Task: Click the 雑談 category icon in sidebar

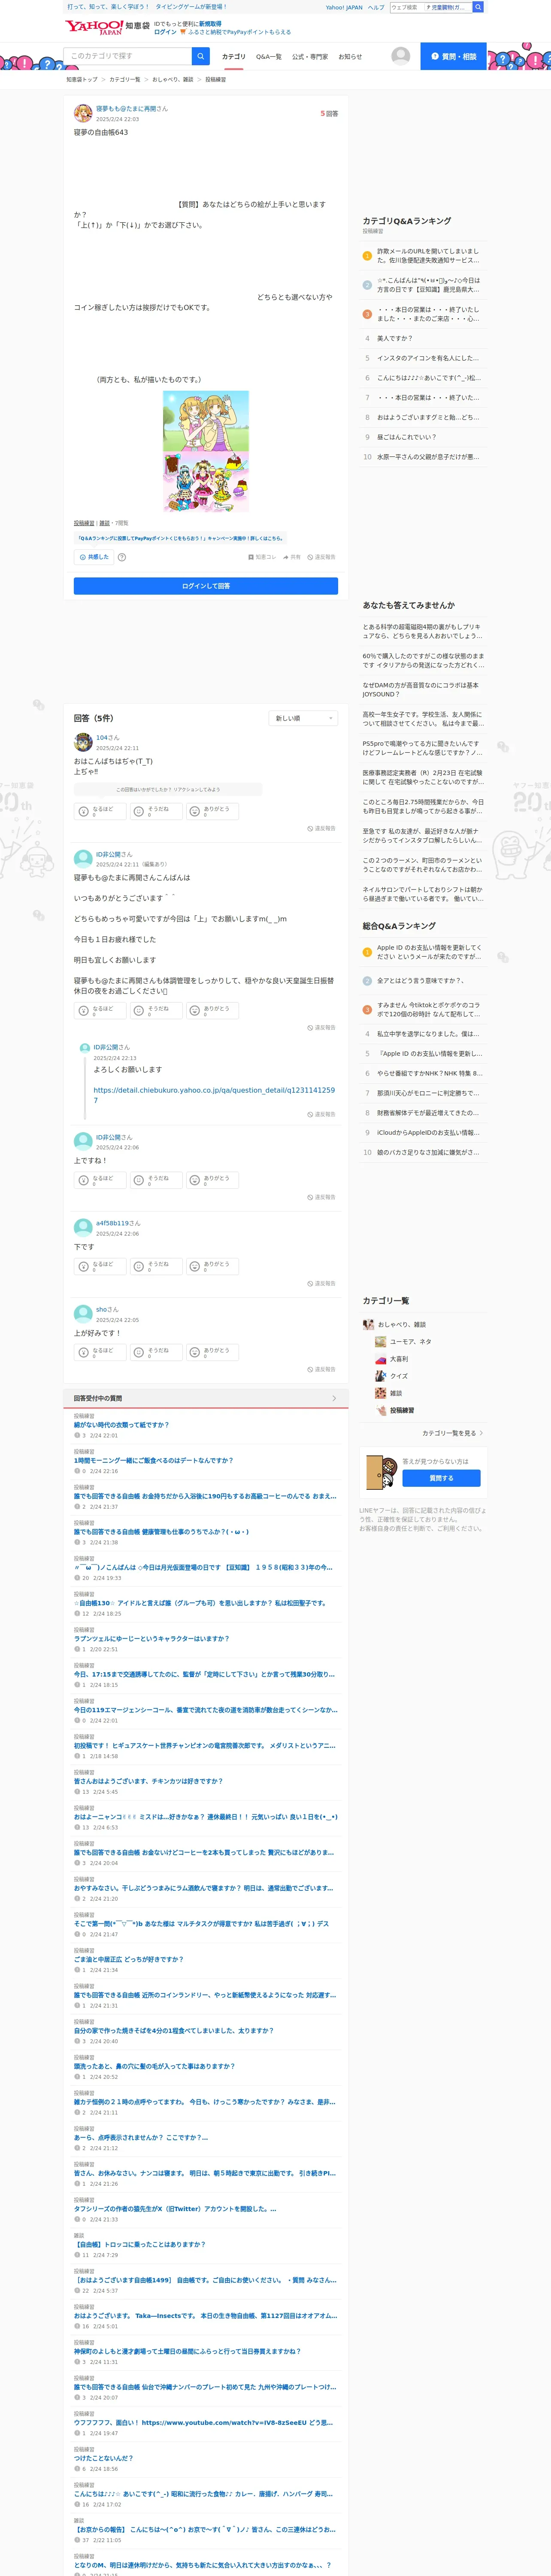Action: (x=380, y=1393)
